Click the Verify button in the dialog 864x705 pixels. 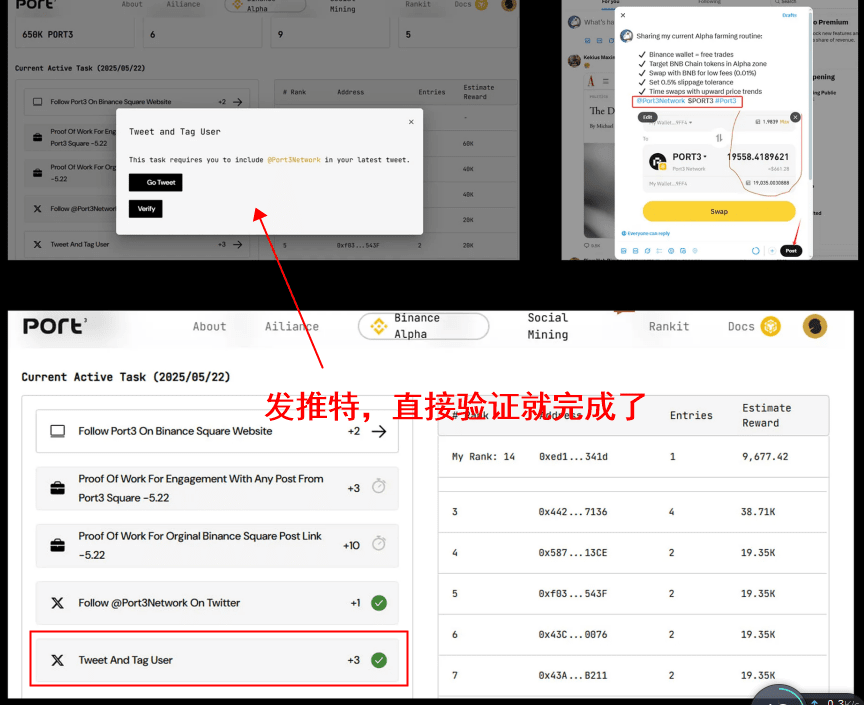145,209
